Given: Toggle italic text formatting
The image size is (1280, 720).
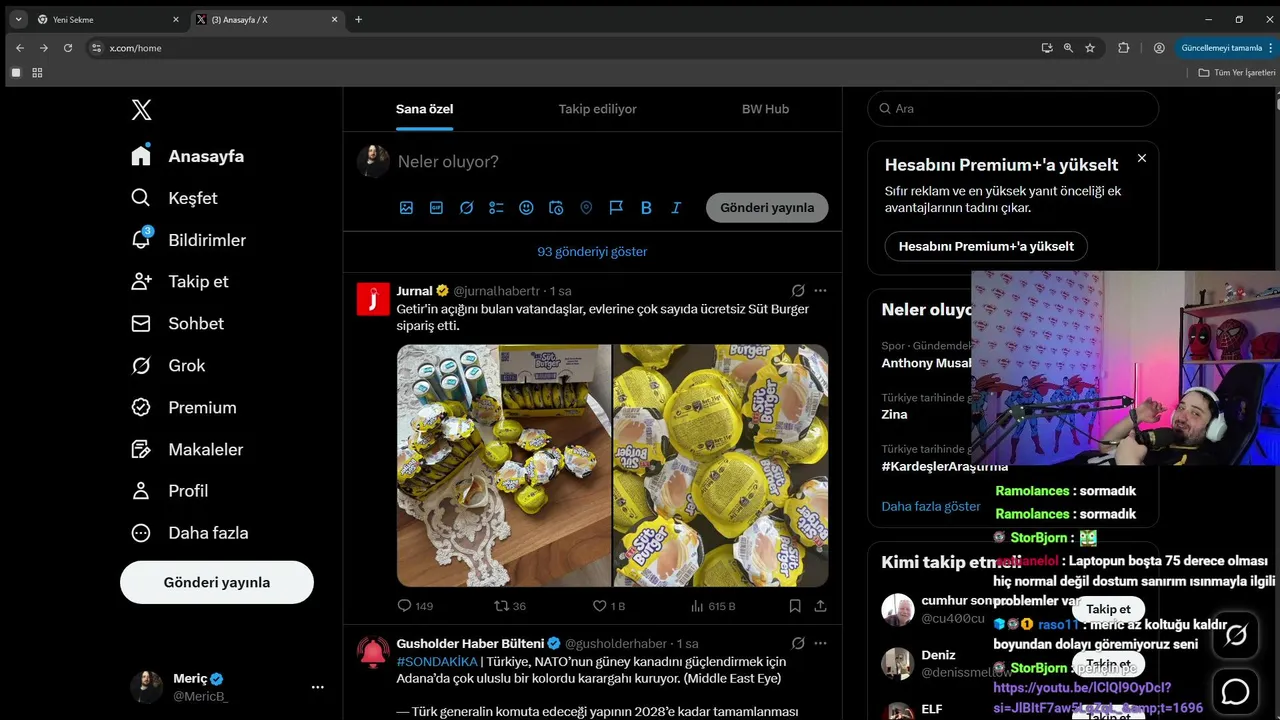Looking at the screenshot, I should pos(676,208).
